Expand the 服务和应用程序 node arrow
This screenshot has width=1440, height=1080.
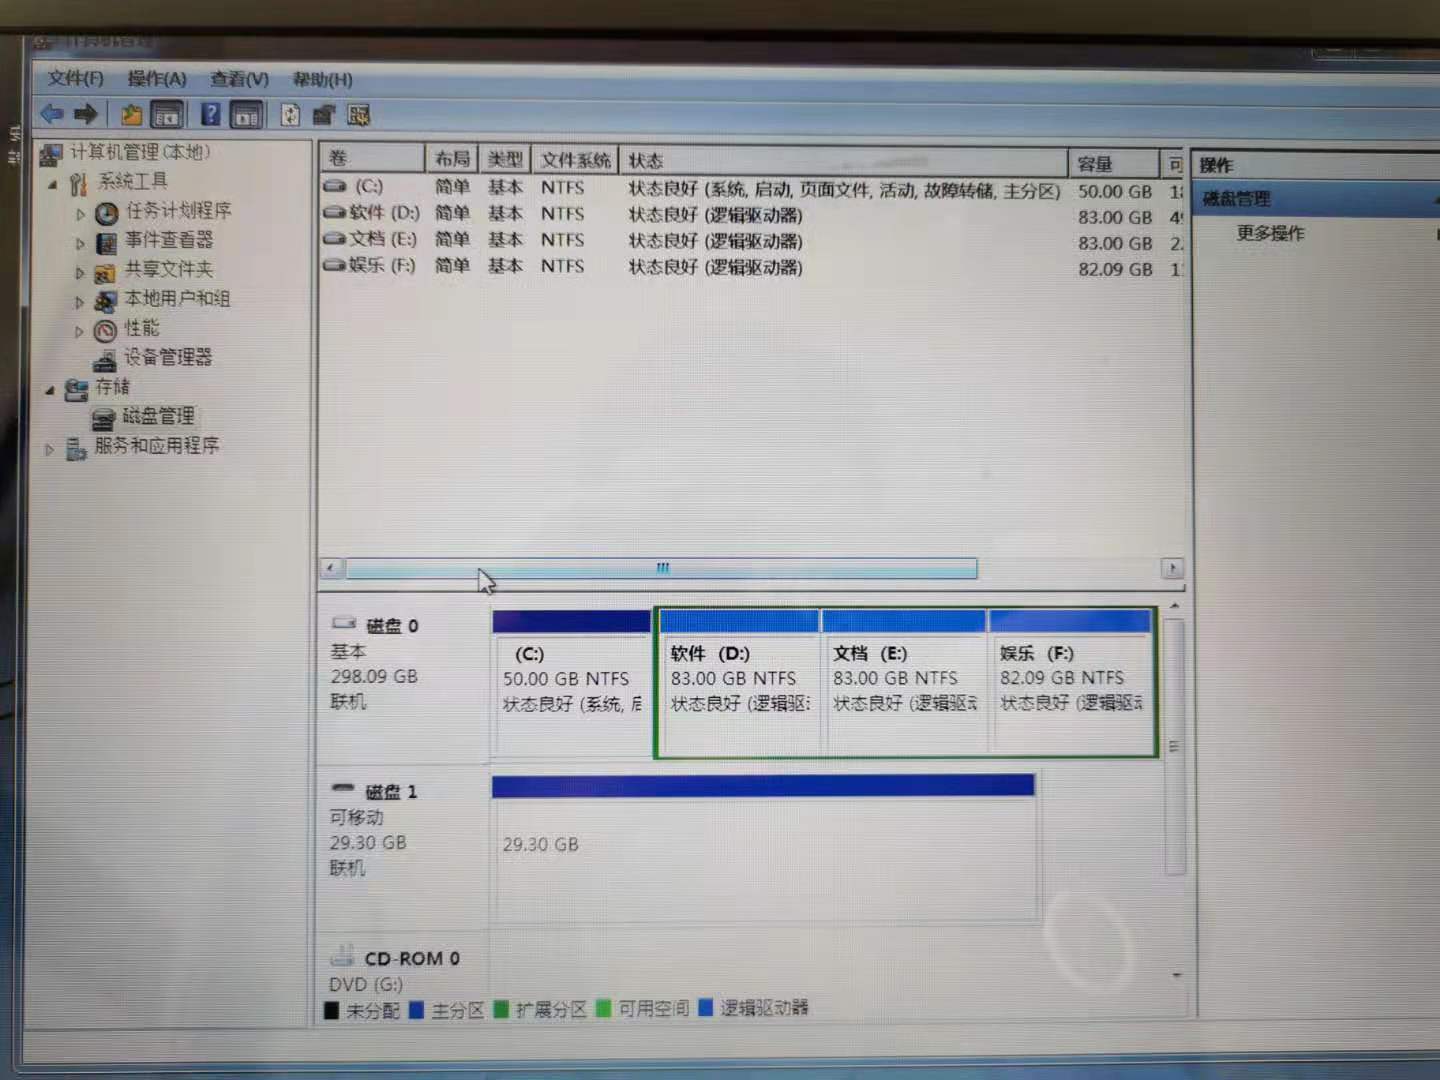click(x=49, y=450)
